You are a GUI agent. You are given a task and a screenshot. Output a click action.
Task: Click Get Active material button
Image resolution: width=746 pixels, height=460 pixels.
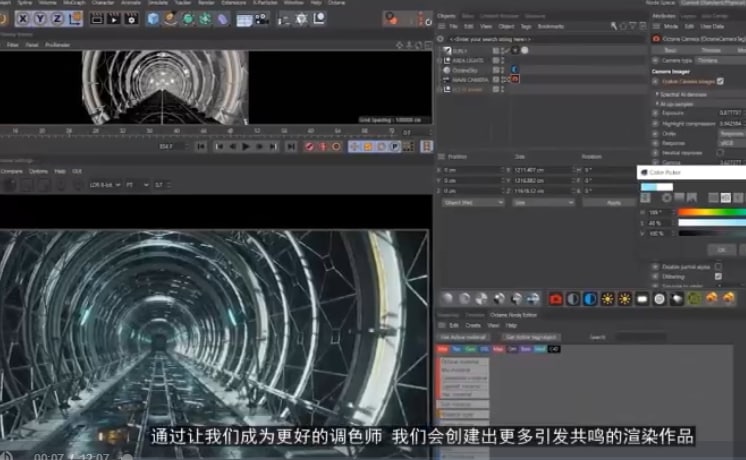pyautogui.click(x=463, y=337)
